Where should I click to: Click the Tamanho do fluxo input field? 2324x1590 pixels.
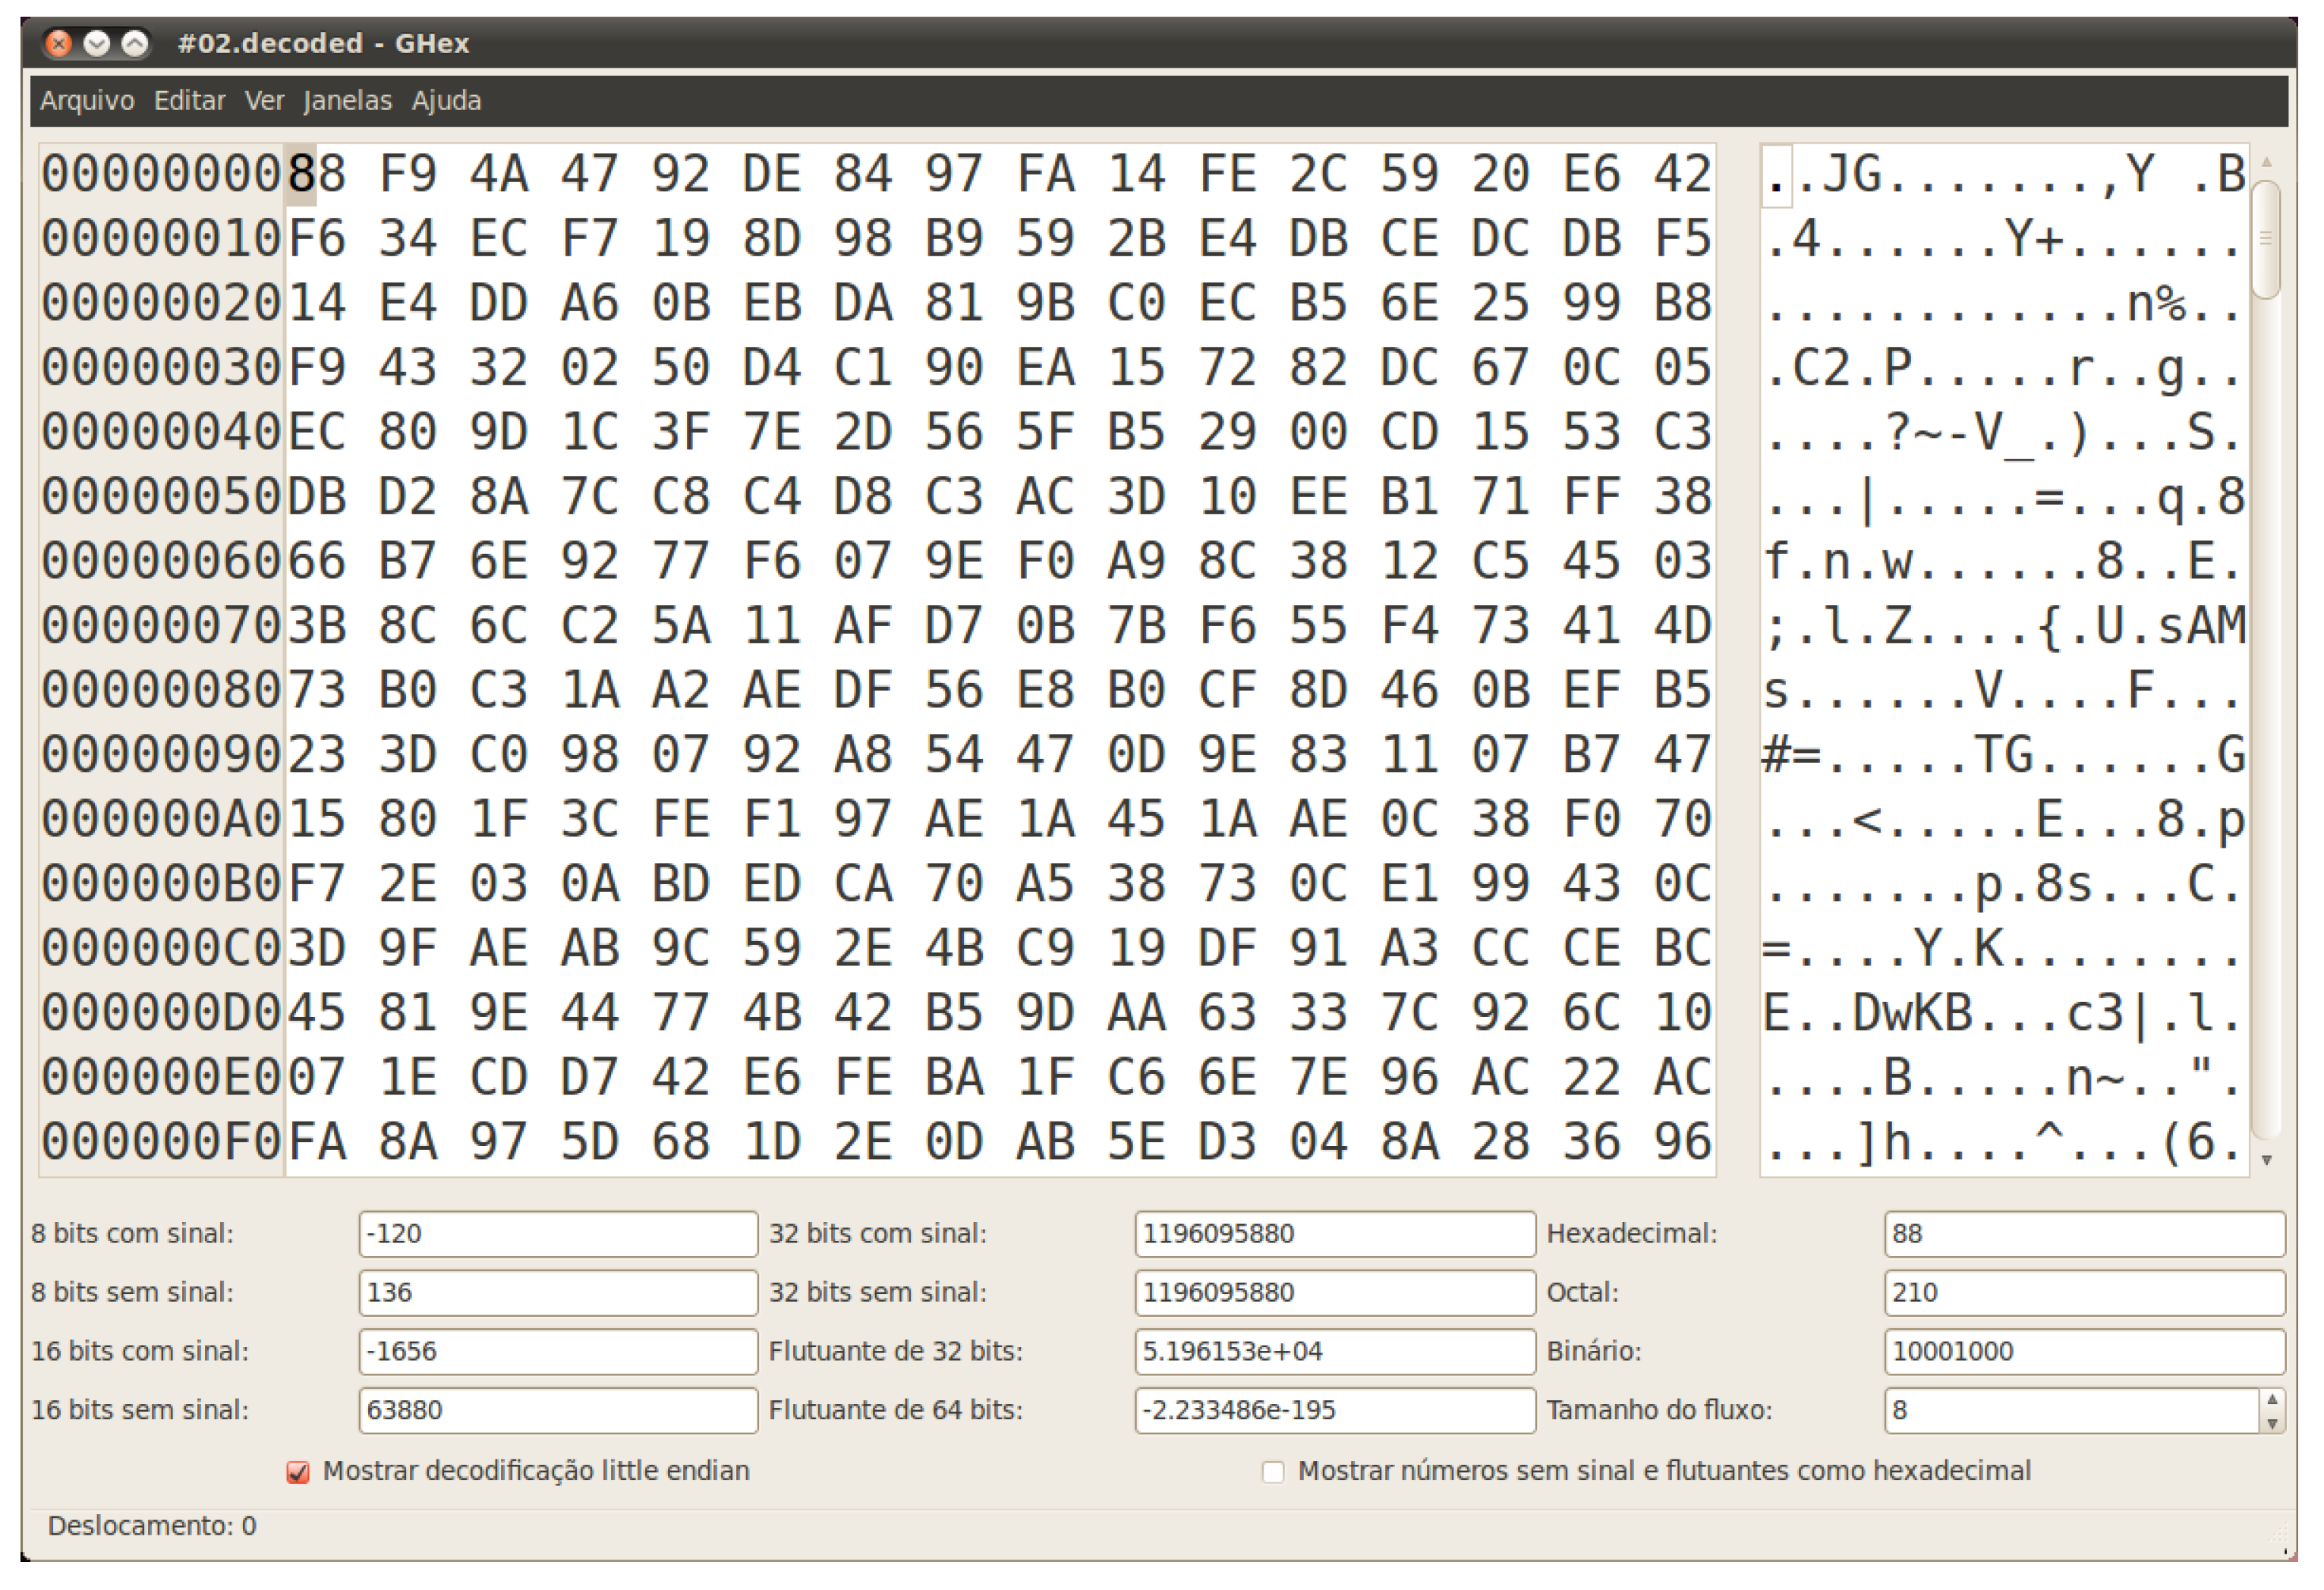click(x=2070, y=1410)
